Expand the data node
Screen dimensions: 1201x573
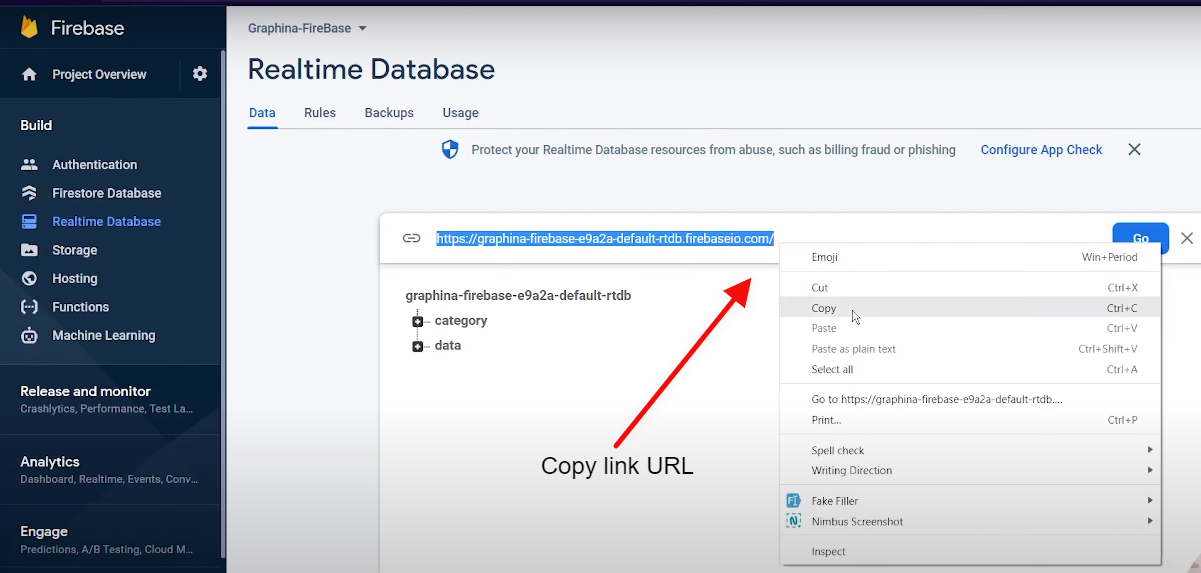click(x=418, y=346)
